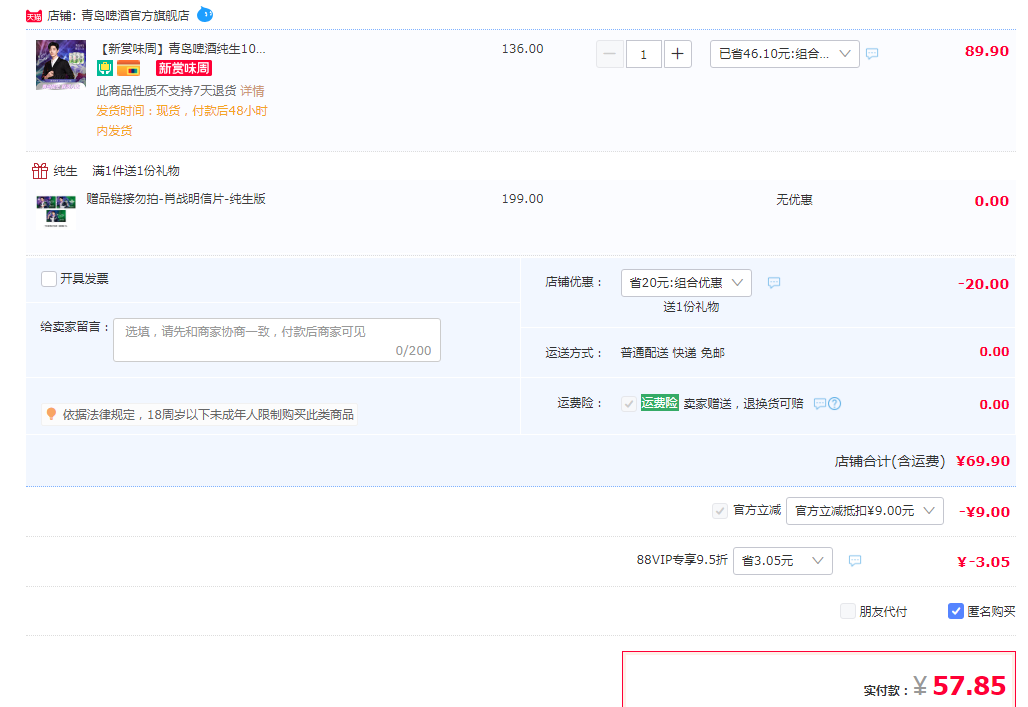
Task: Decrease quantity with the minus button
Action: [610, 54]
